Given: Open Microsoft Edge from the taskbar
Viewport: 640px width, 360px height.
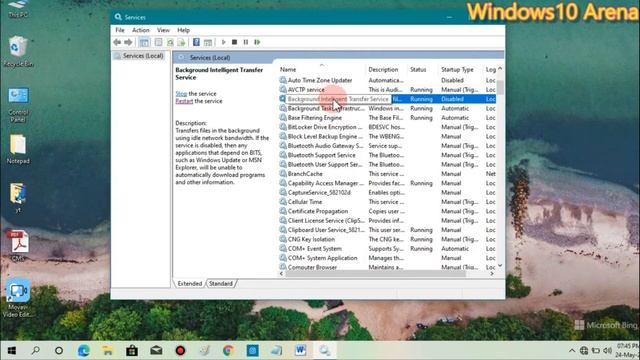Looking at the screenshot, I should coord(84,350).
